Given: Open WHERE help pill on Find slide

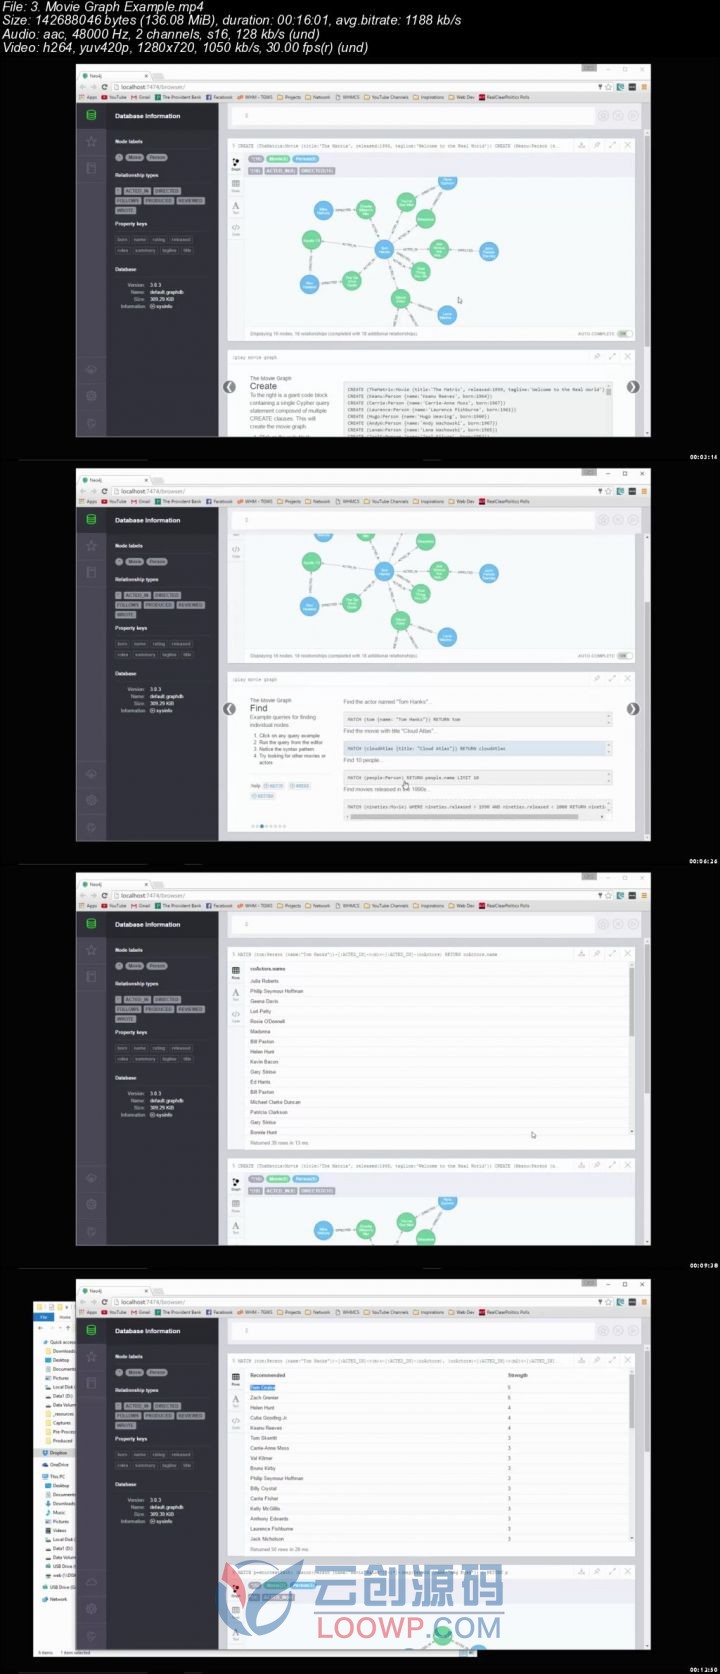Looking at the screenshot, I should 300,786.
